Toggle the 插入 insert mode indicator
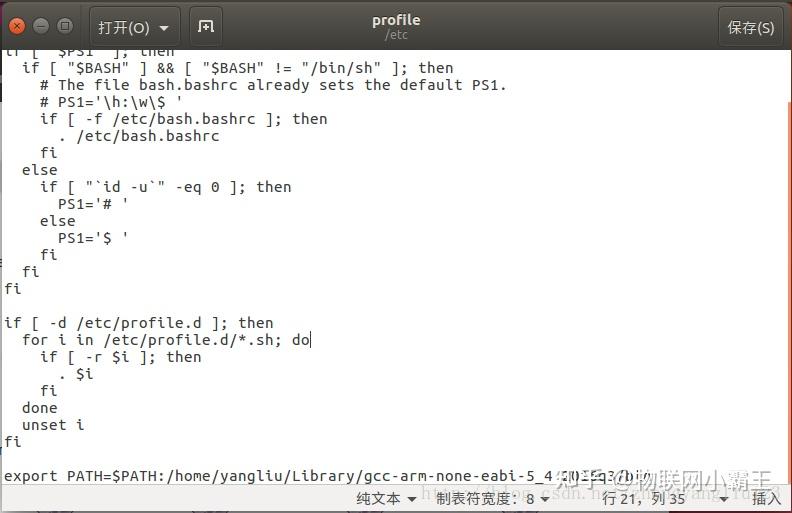The image size is (792, 513). tap(766, 499)
